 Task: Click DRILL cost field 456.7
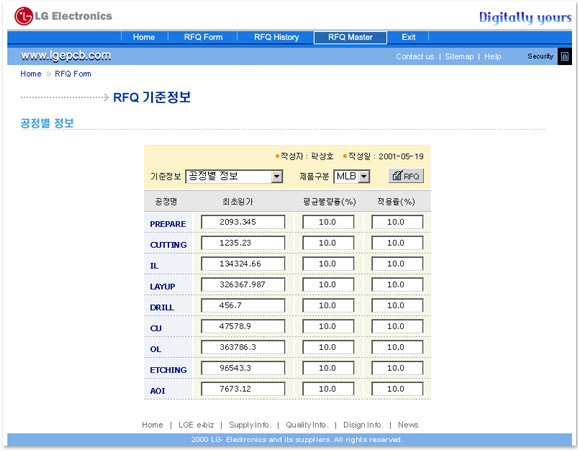click(x=243, y=305)
